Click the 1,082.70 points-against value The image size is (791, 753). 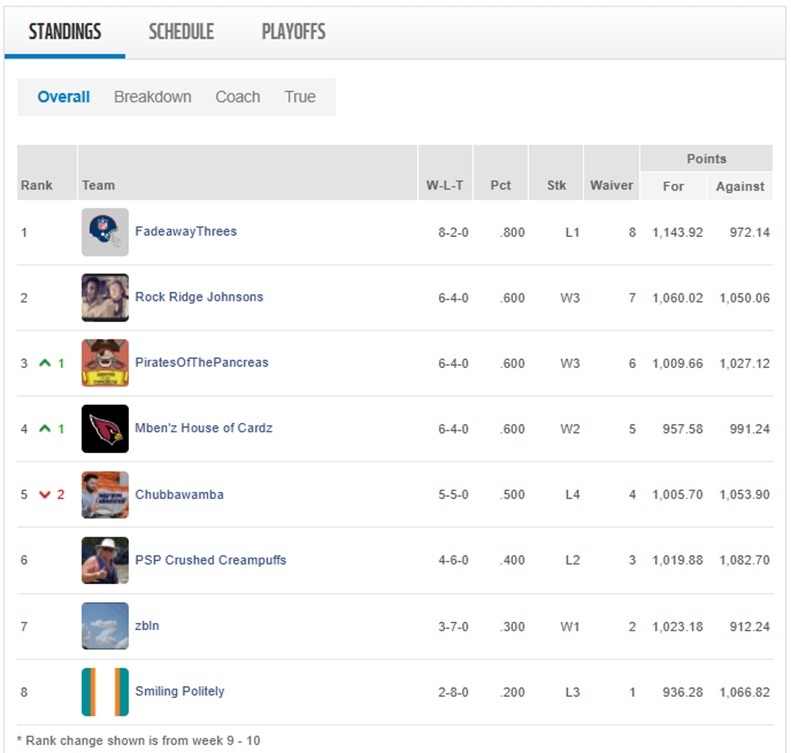tap(745, 560)
